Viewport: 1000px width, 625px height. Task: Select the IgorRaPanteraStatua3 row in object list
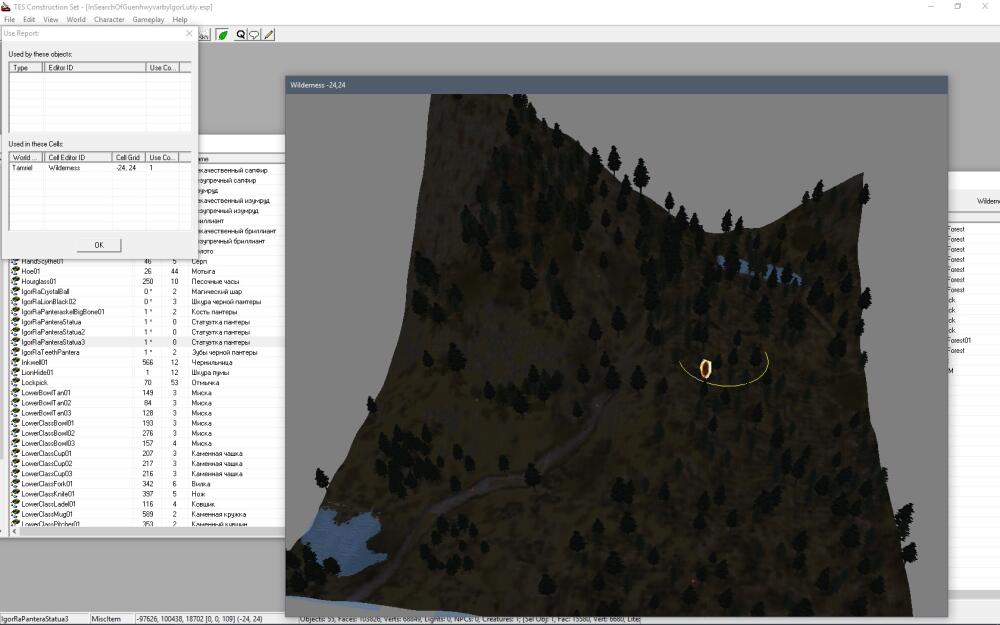click(147, 342)
